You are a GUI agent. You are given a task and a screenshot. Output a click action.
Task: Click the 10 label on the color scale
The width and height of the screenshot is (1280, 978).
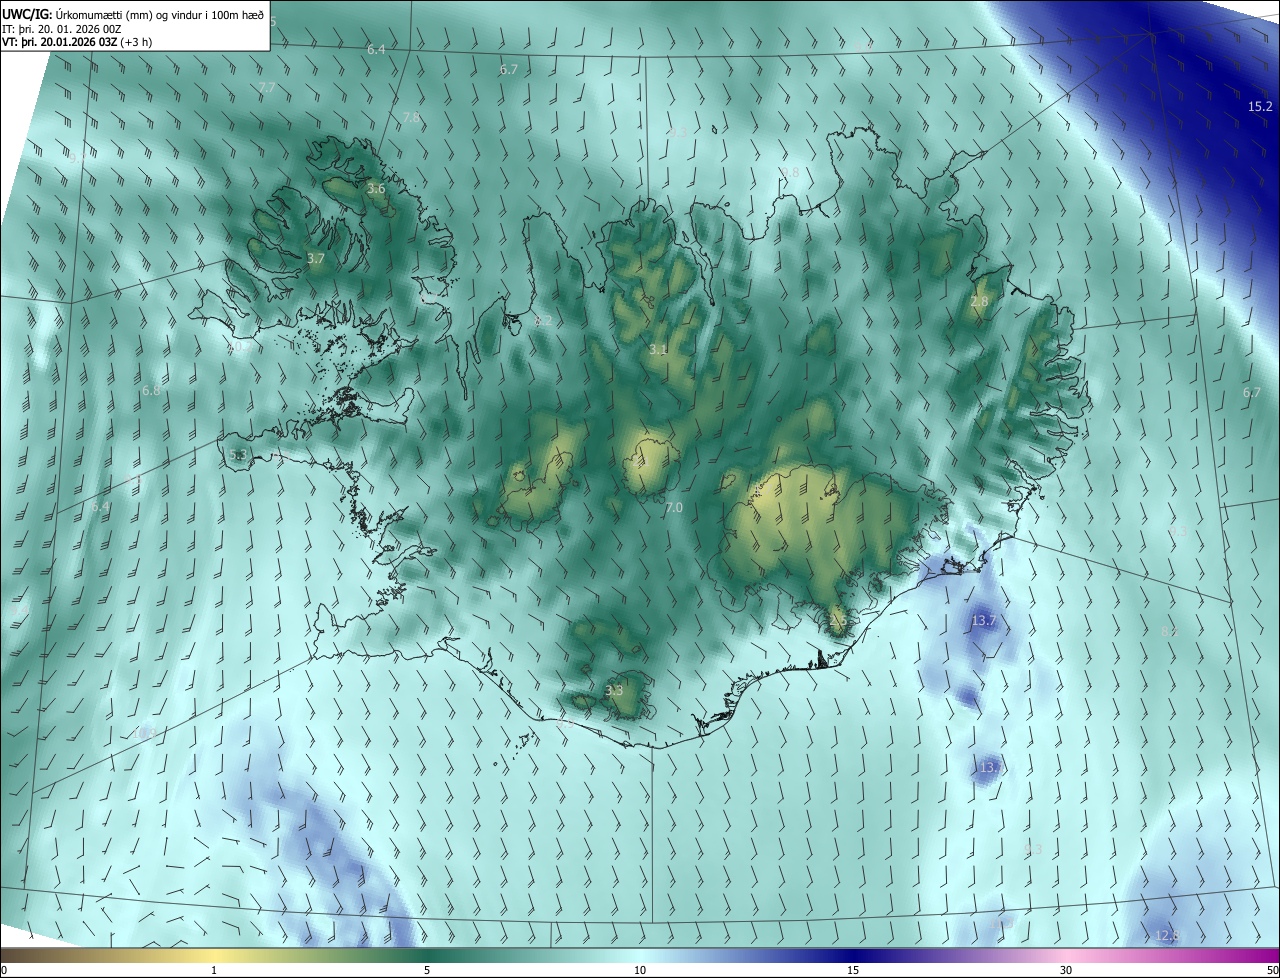(640, 971)
